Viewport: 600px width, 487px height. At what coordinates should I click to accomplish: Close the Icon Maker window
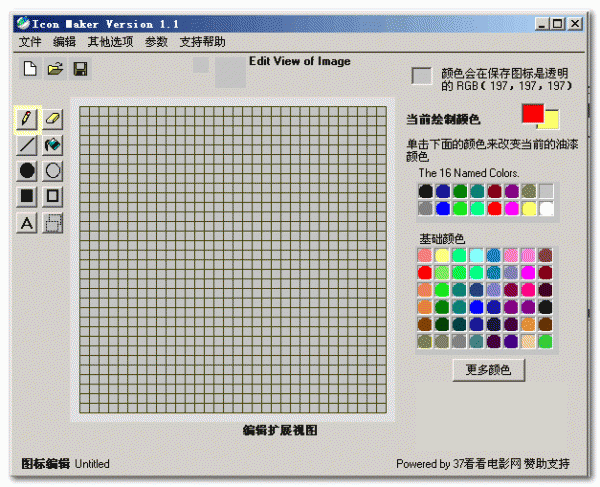575,24
